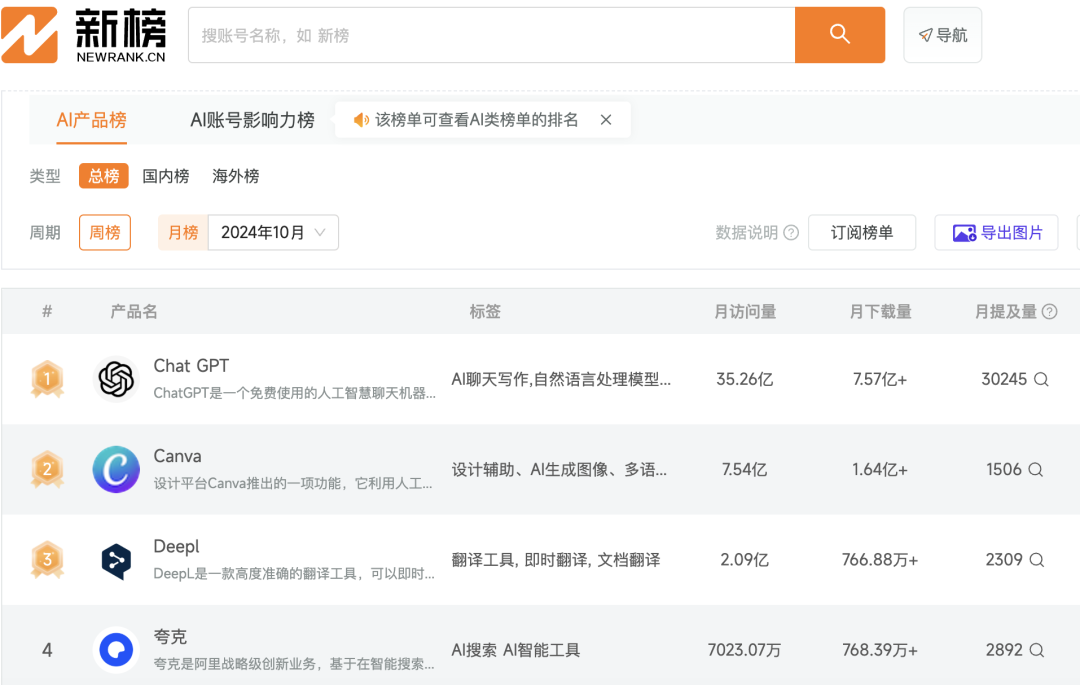Click Chat GPT's 7.57亿+ downloads value

[880, 379]
